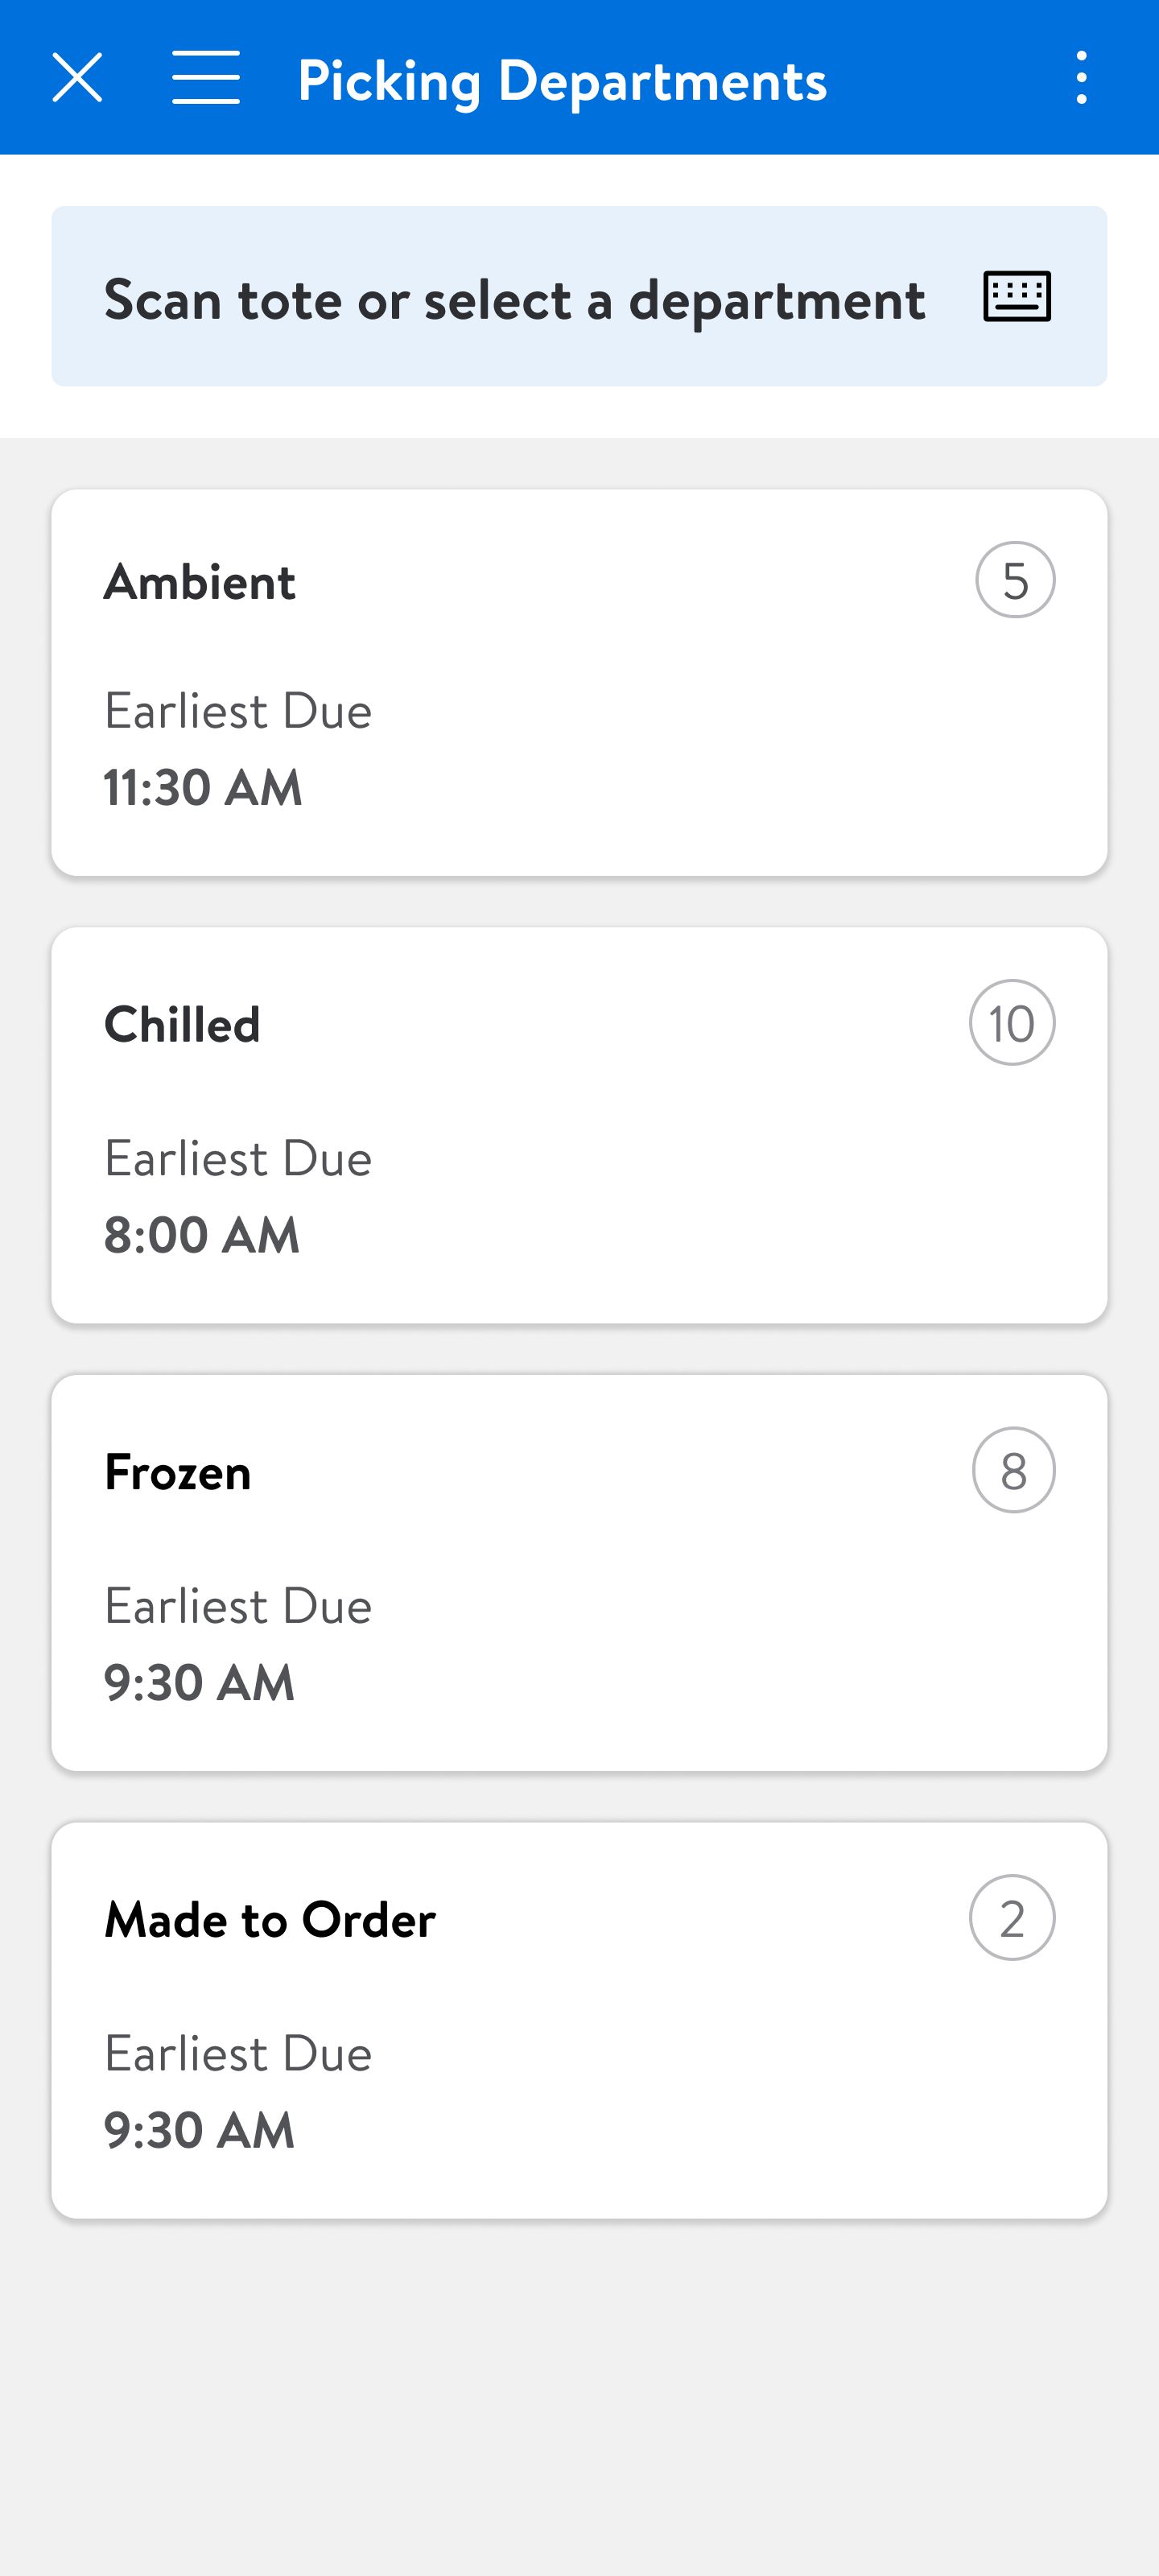
Task: Open the hamburger navigation menu
Action: [206, 78]
